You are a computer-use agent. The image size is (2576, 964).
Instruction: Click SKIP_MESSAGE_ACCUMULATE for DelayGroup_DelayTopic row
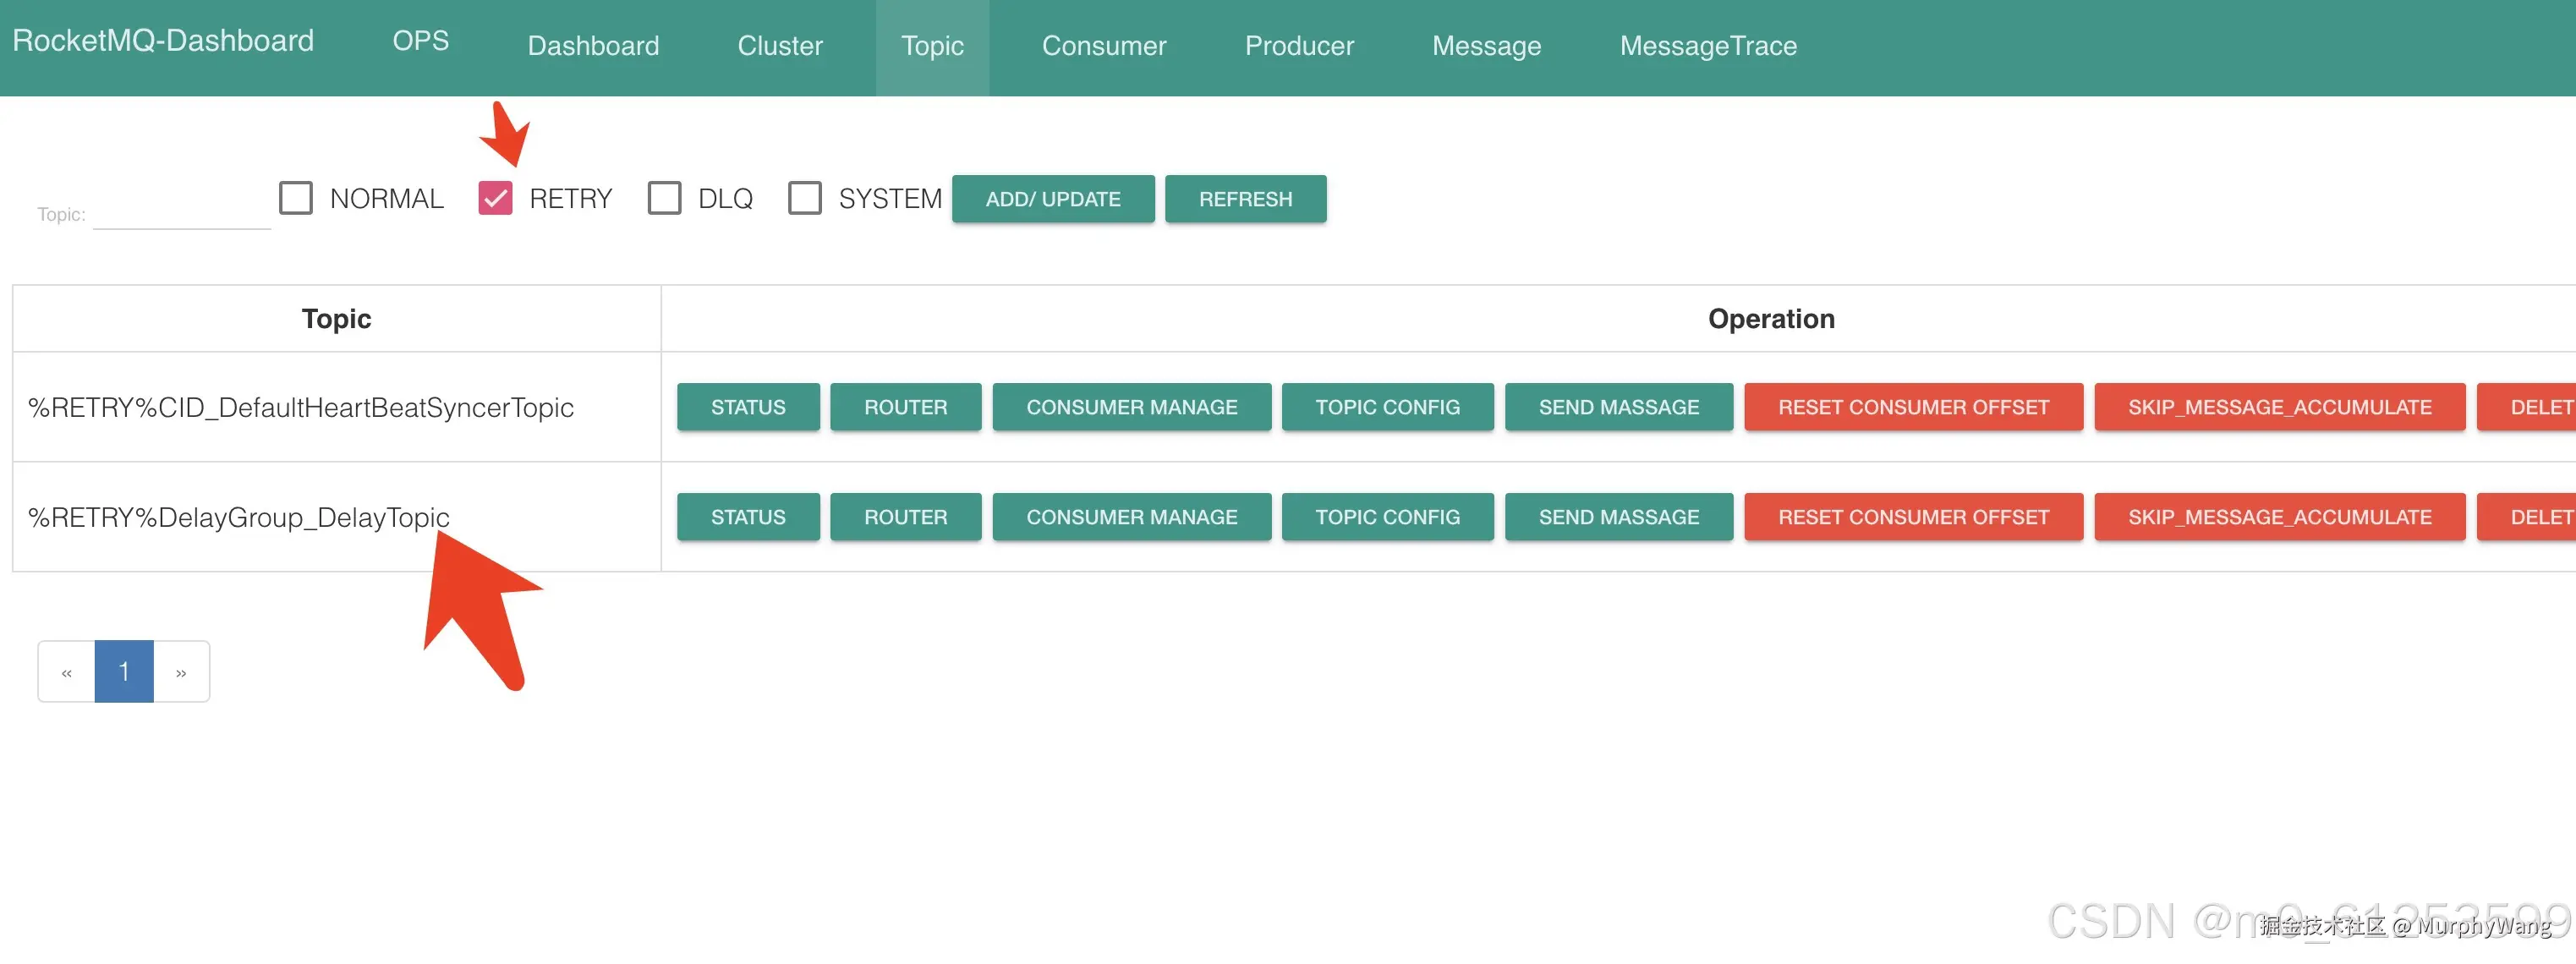coord(2279,517)
